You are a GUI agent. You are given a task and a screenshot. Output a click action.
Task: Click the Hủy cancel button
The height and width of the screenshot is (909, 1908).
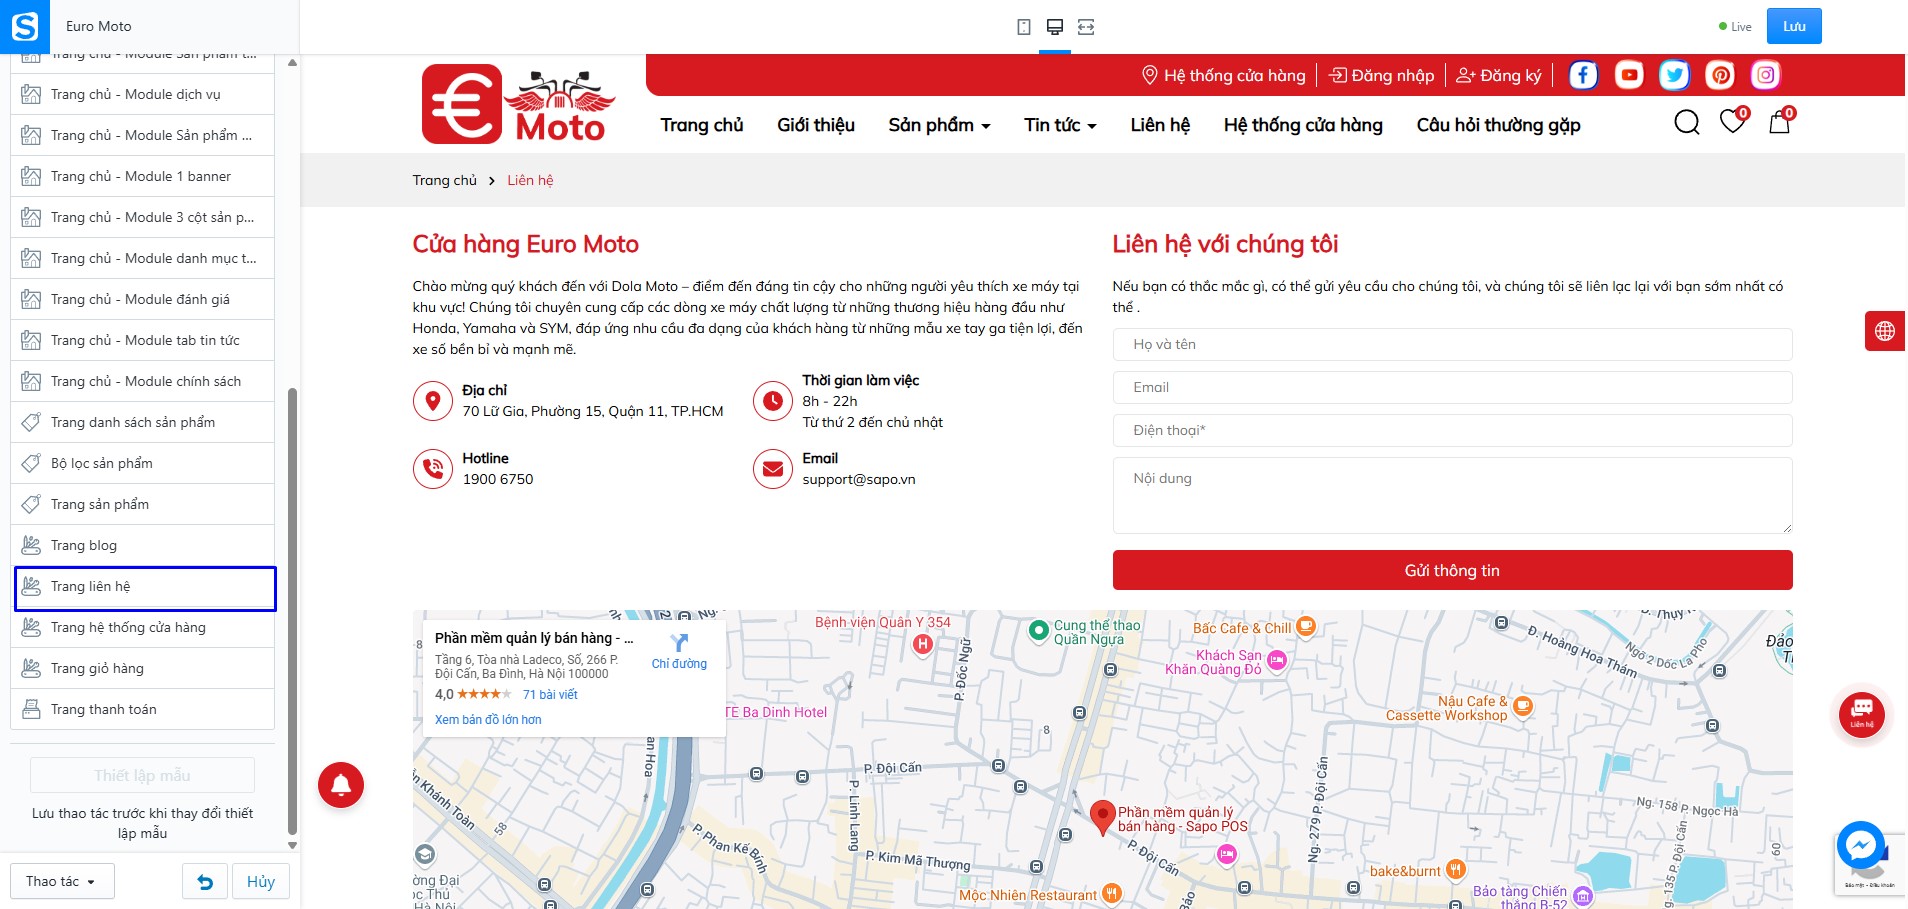click(x=261, y=882)
